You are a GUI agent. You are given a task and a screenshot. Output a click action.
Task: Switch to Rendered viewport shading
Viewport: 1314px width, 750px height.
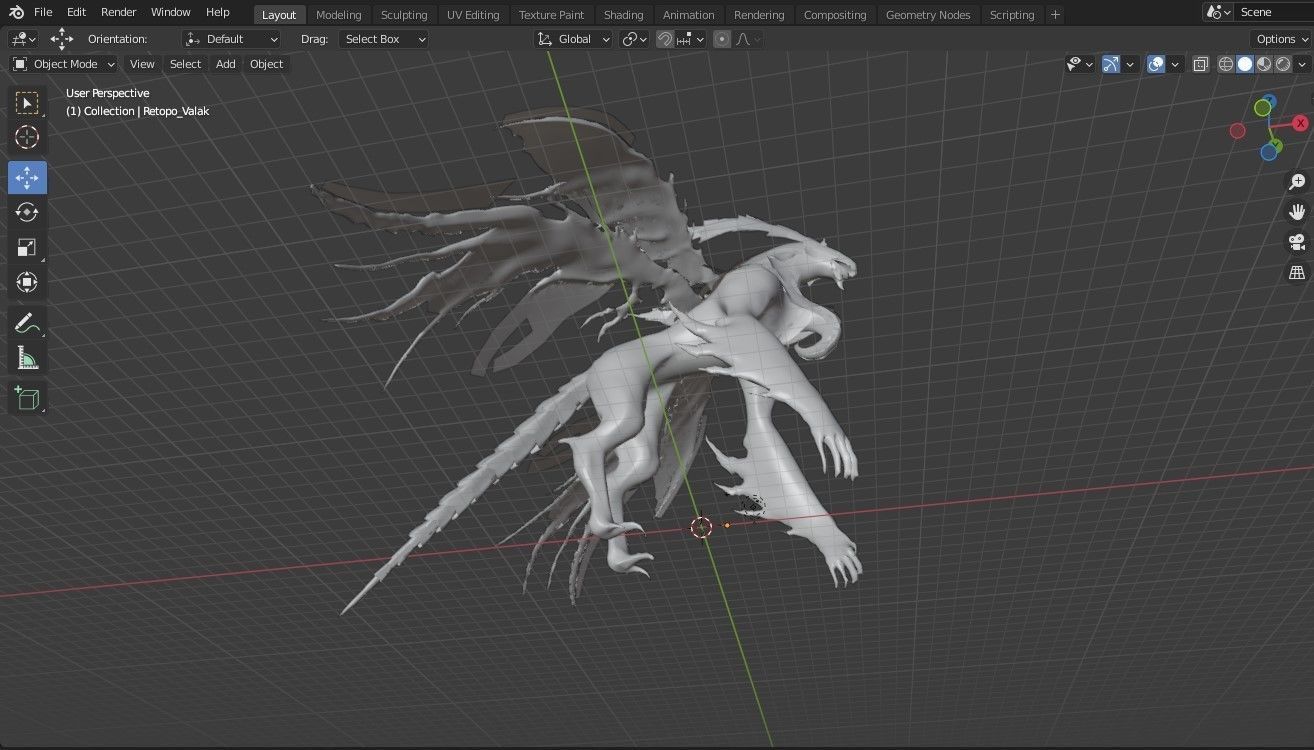[x=1283, y=64]
